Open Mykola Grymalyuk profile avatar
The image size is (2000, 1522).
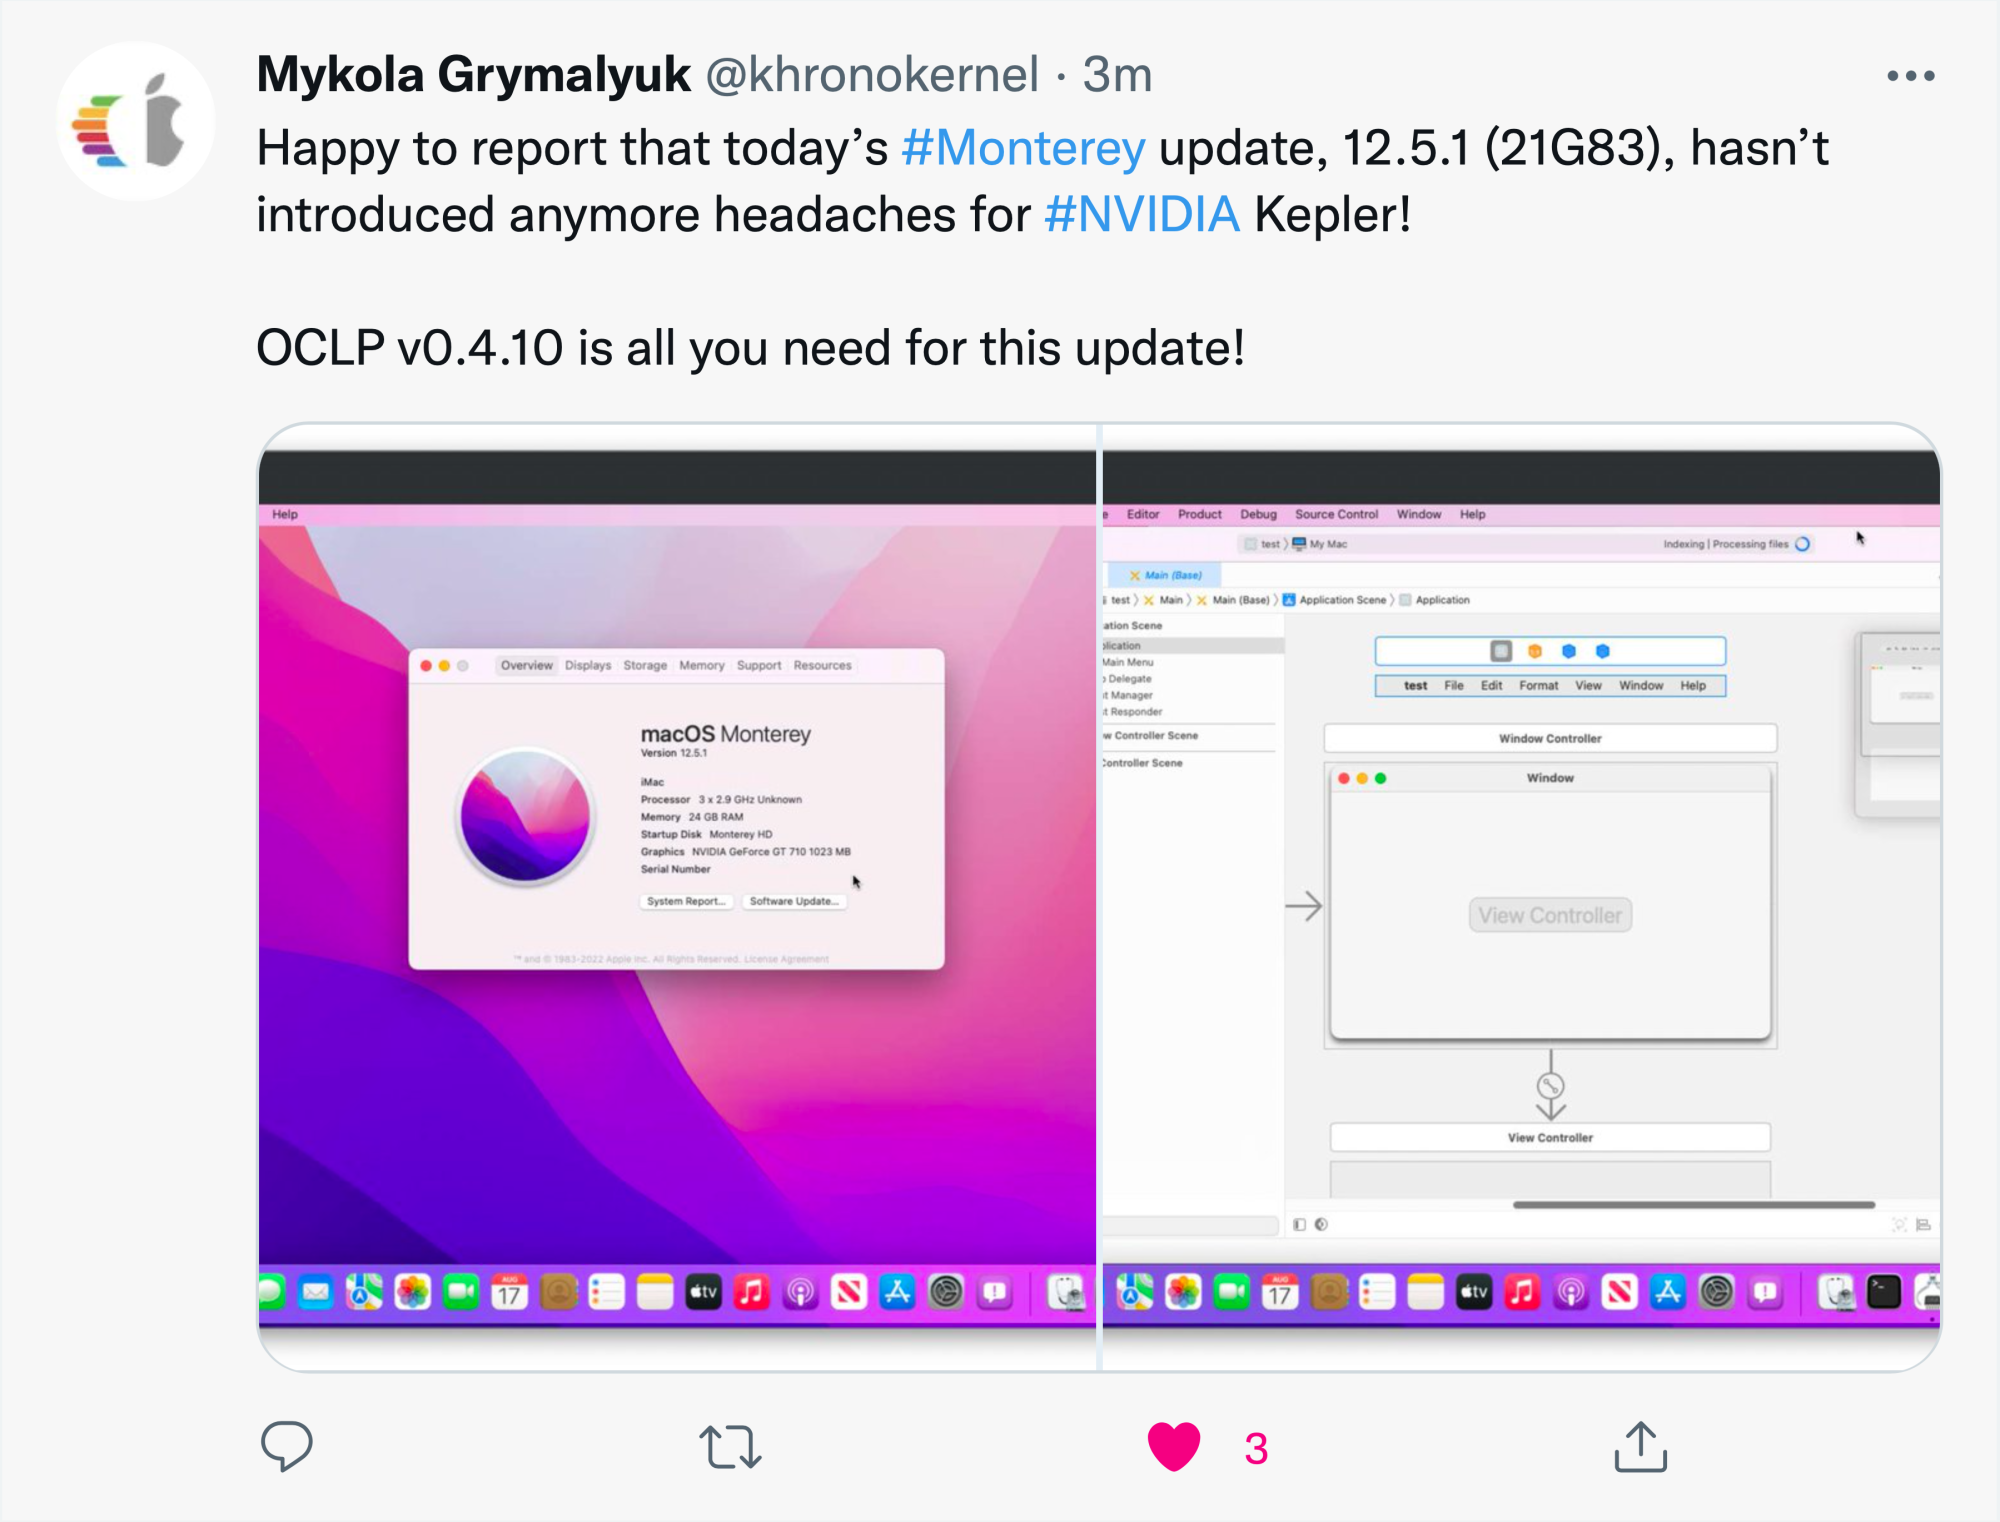pos(136,121)
